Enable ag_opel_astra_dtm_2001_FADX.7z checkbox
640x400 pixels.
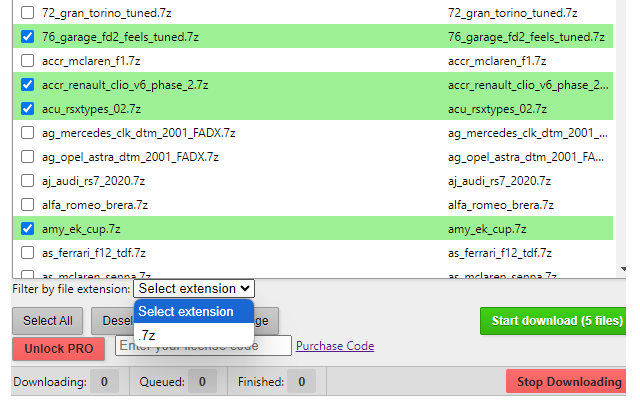pos(27,157)
